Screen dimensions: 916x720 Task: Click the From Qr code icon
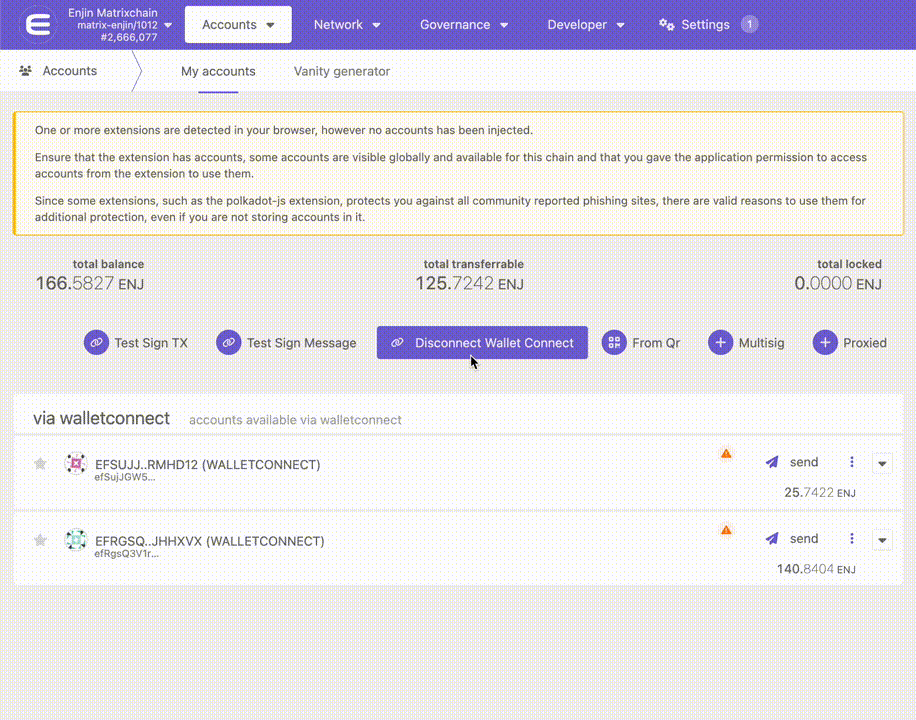coord(614,342)
